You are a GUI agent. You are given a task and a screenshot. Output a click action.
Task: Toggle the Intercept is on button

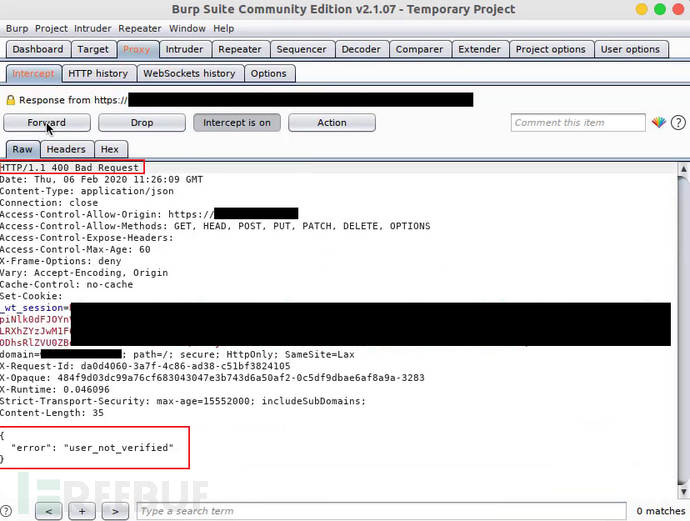(x=237, y=123)
